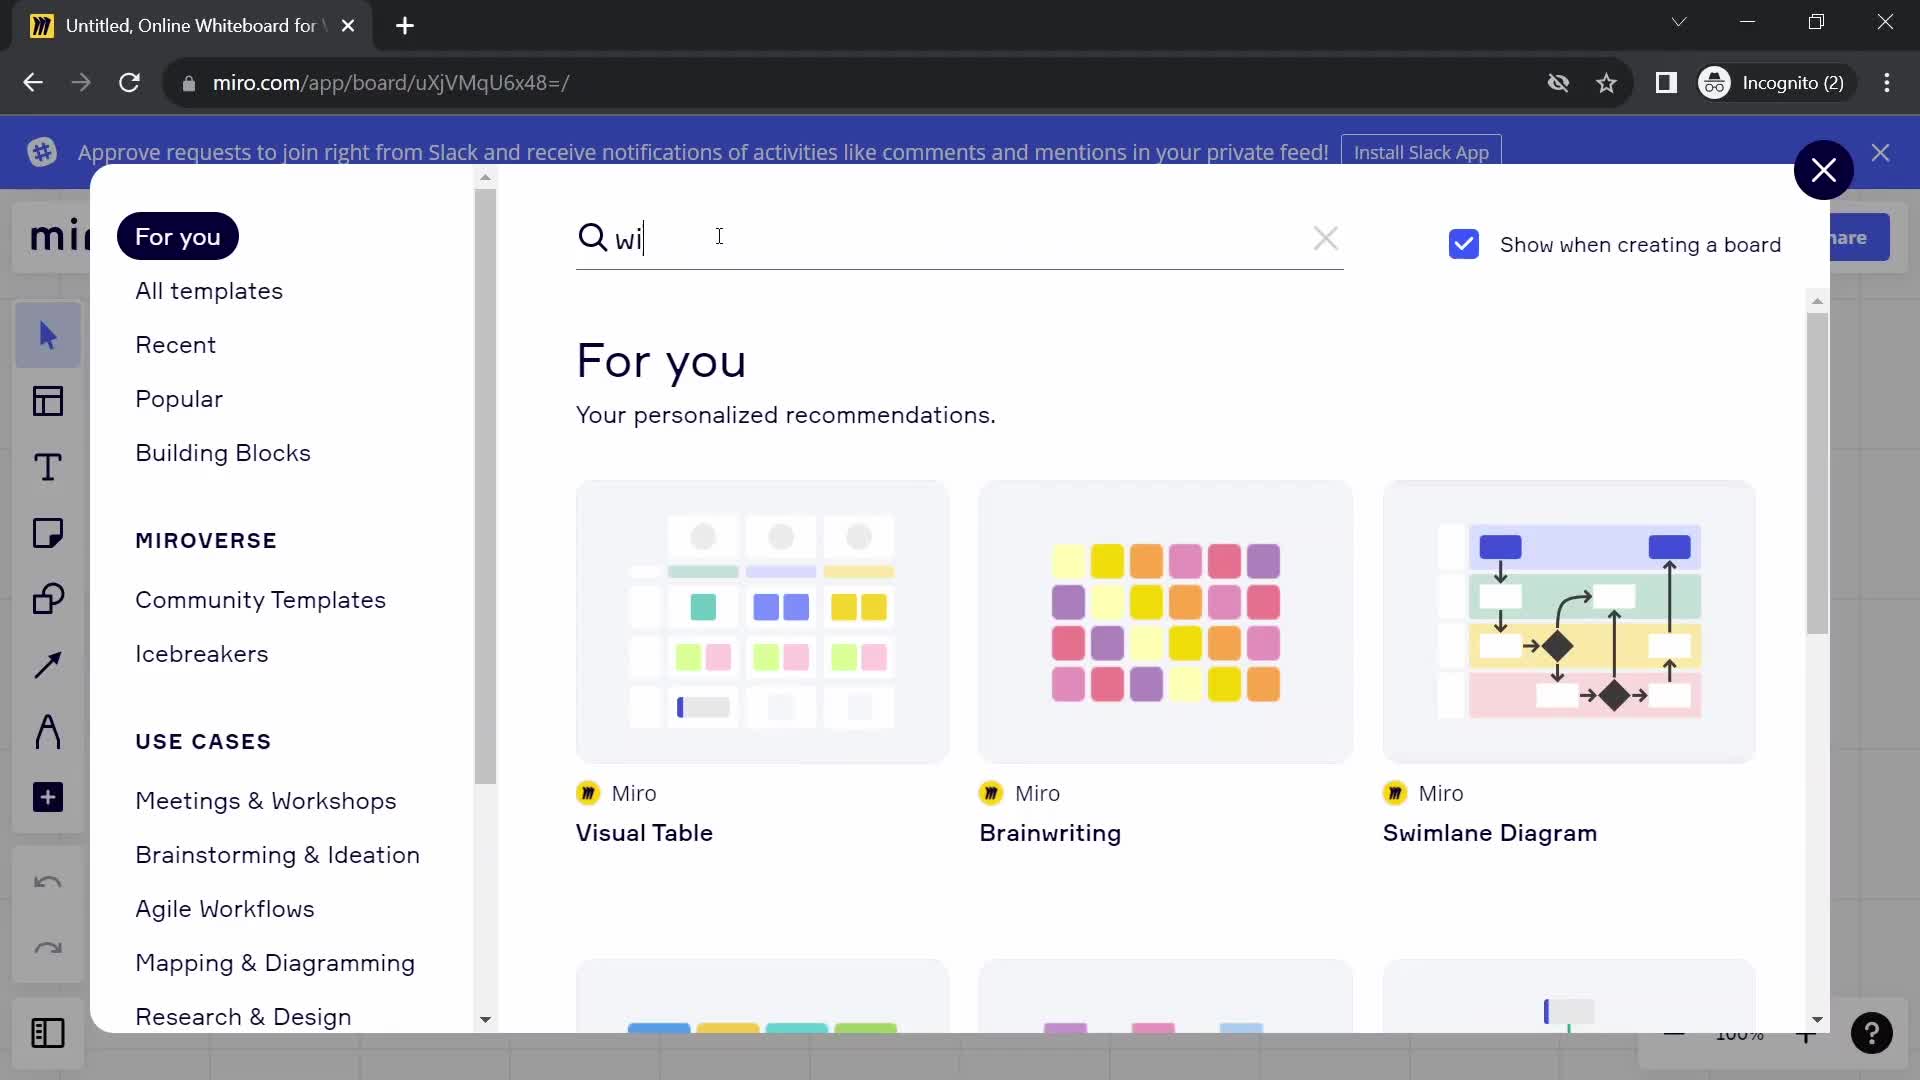Select the Popular templates tab
Viewport: 1920px width, 1080px height.
point(179,398)
